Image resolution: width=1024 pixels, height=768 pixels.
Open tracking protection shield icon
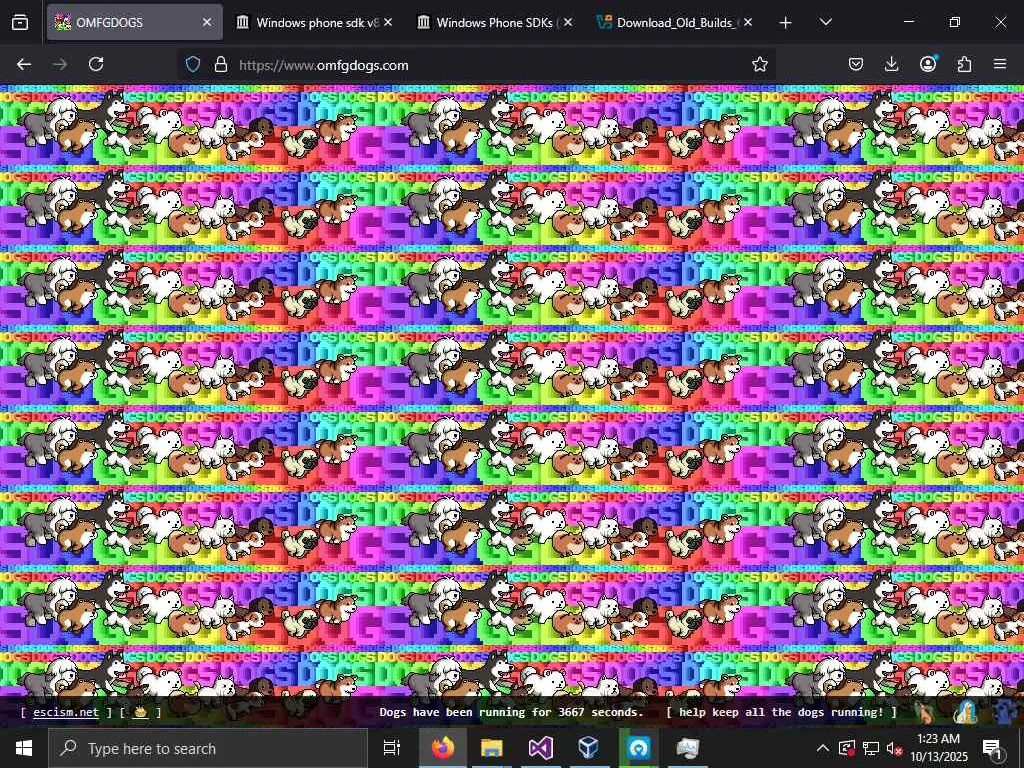(x=193, y=64)
